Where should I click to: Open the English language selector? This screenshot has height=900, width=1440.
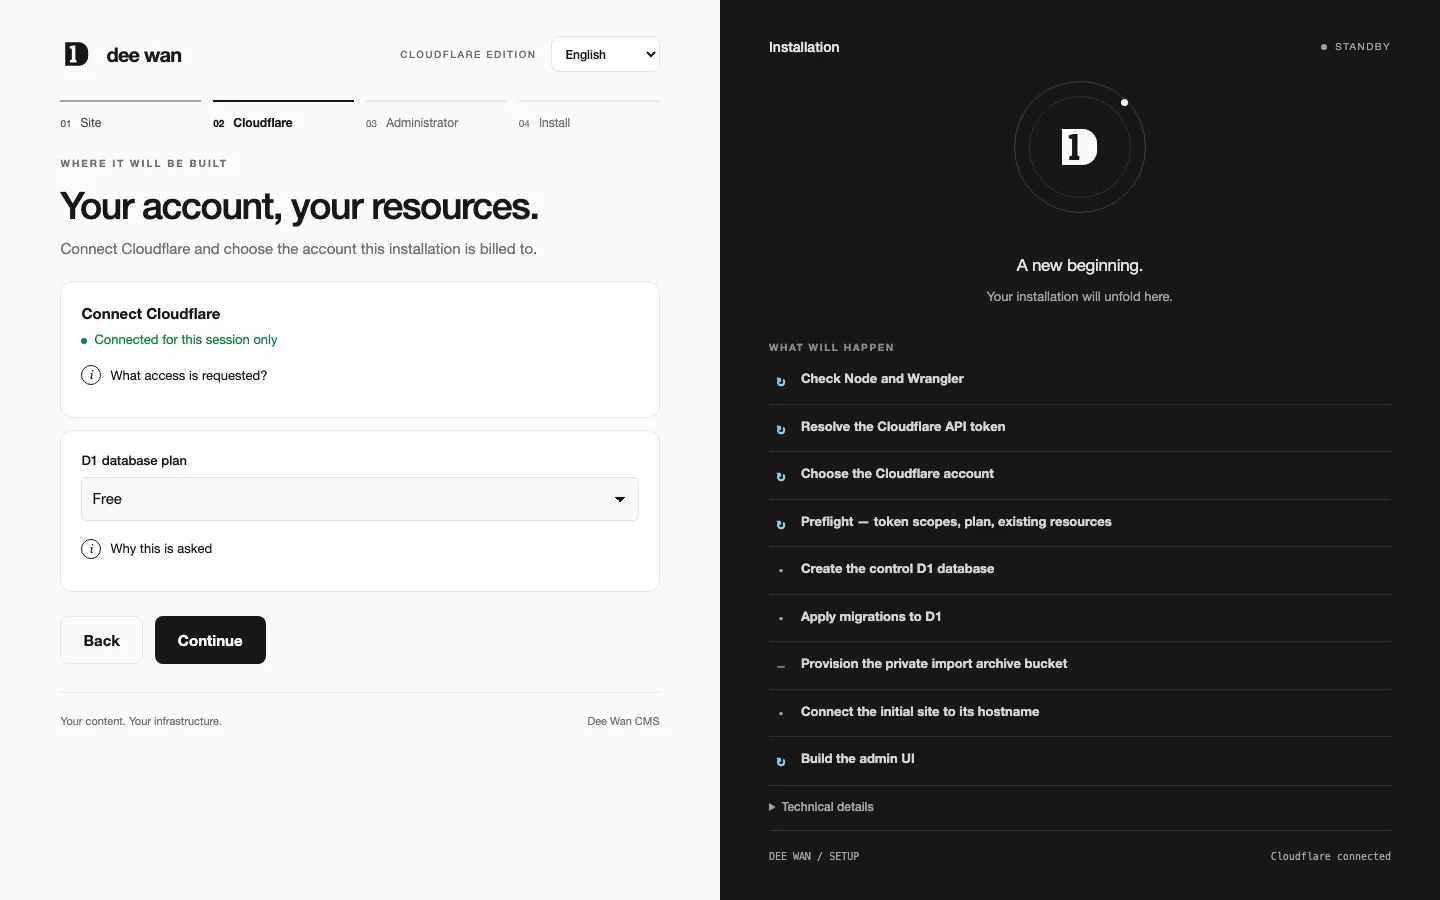[x=605, y=54]
